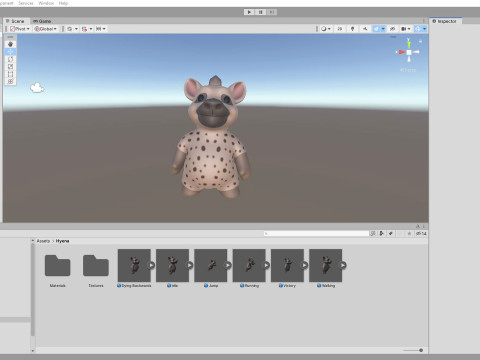Click Assets in the breadcrumb path

click(x=43, y=241)
